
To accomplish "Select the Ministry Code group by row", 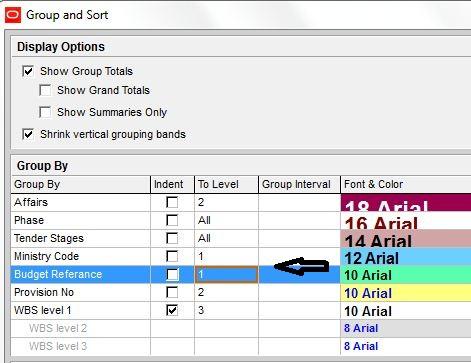I will [x=81, y=256].
